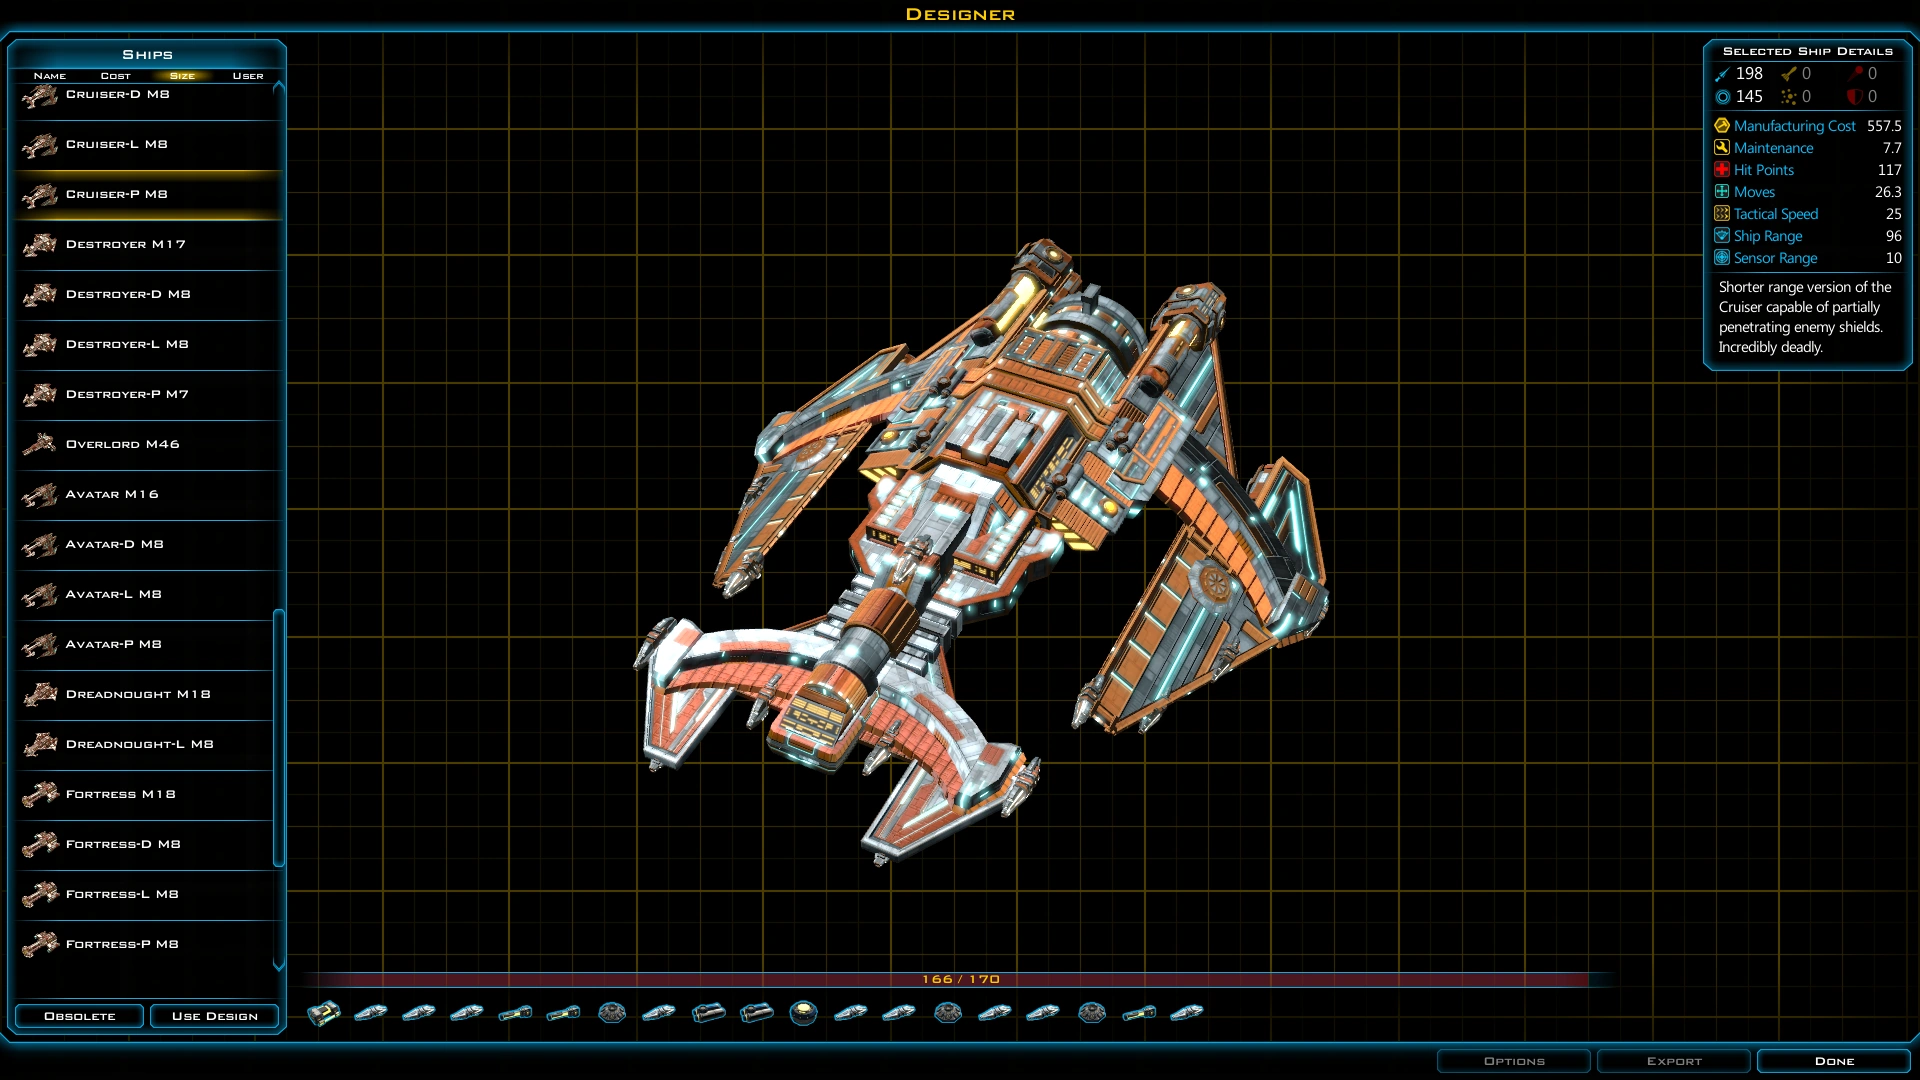
Task: Click the red Hit Points icon
Action: tap(1722, 170)
